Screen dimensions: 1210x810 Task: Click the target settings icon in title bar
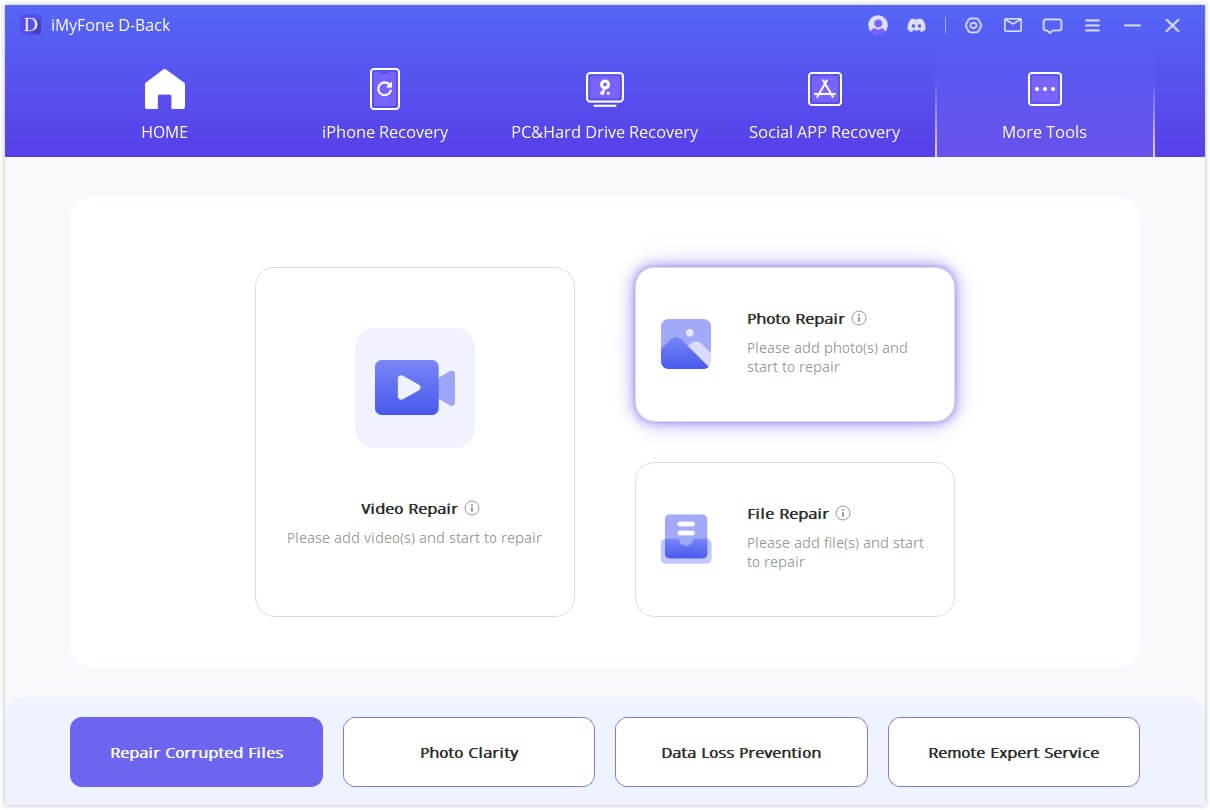coord(973,26)
